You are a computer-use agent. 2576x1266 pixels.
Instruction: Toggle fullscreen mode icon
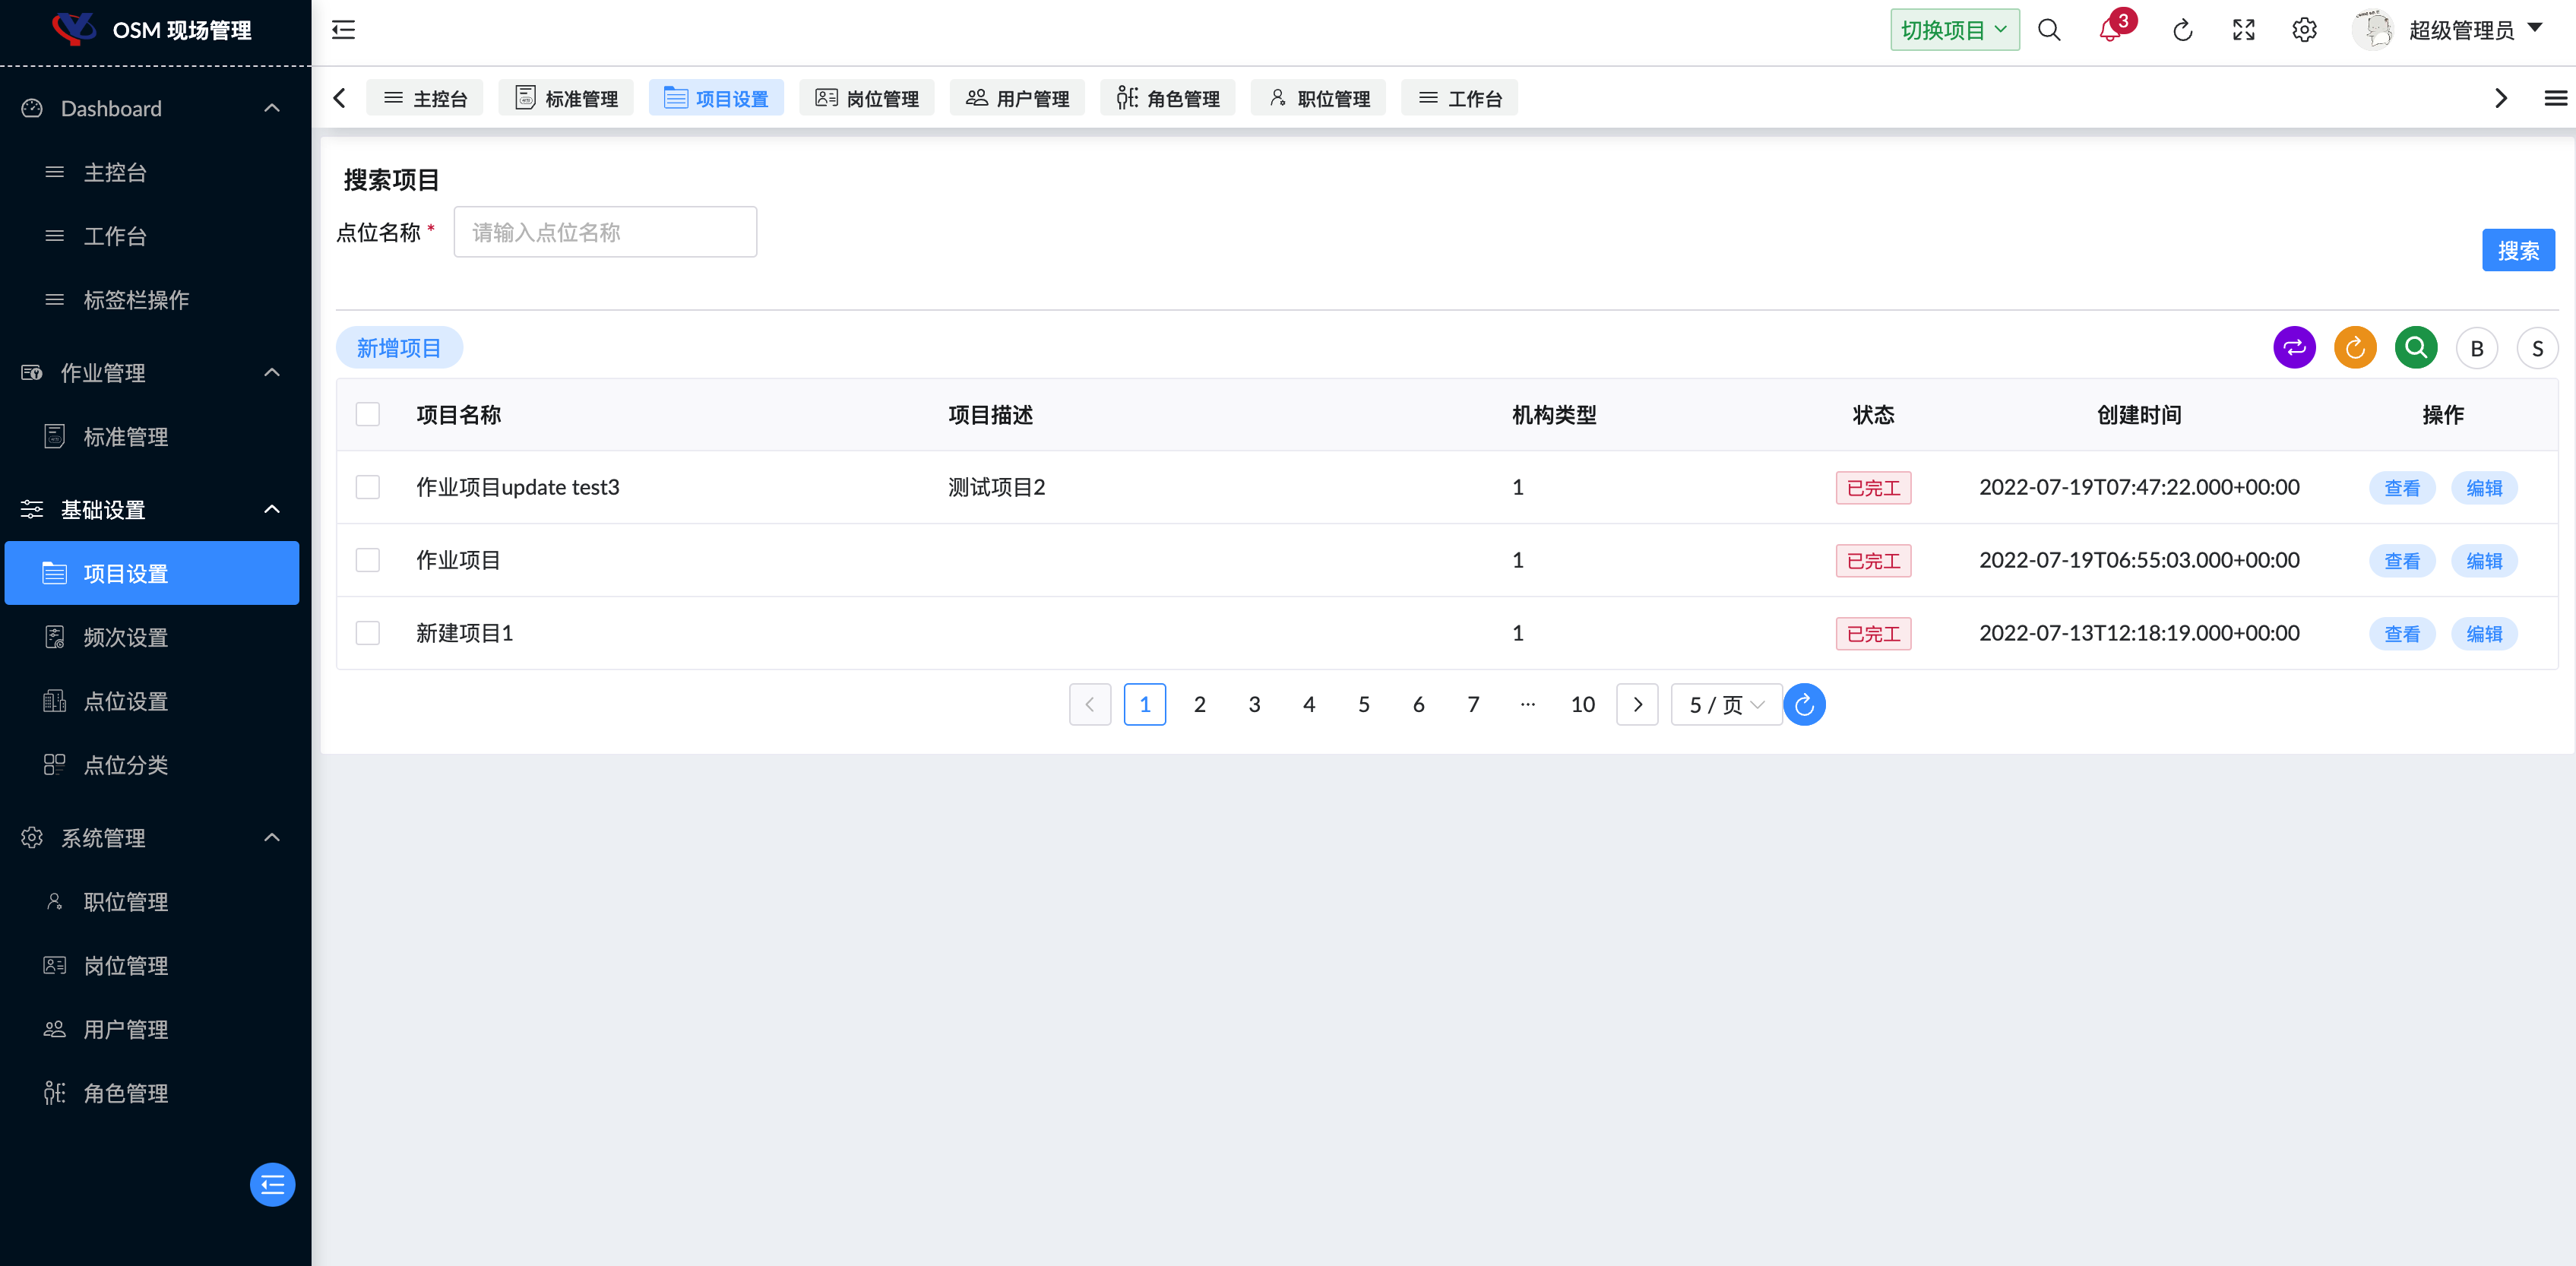click(2244, 30)
